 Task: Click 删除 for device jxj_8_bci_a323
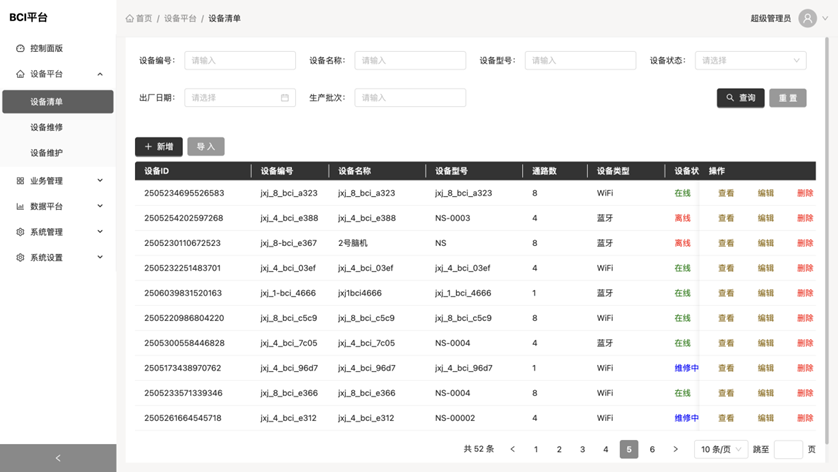click(x=804, y=193)
